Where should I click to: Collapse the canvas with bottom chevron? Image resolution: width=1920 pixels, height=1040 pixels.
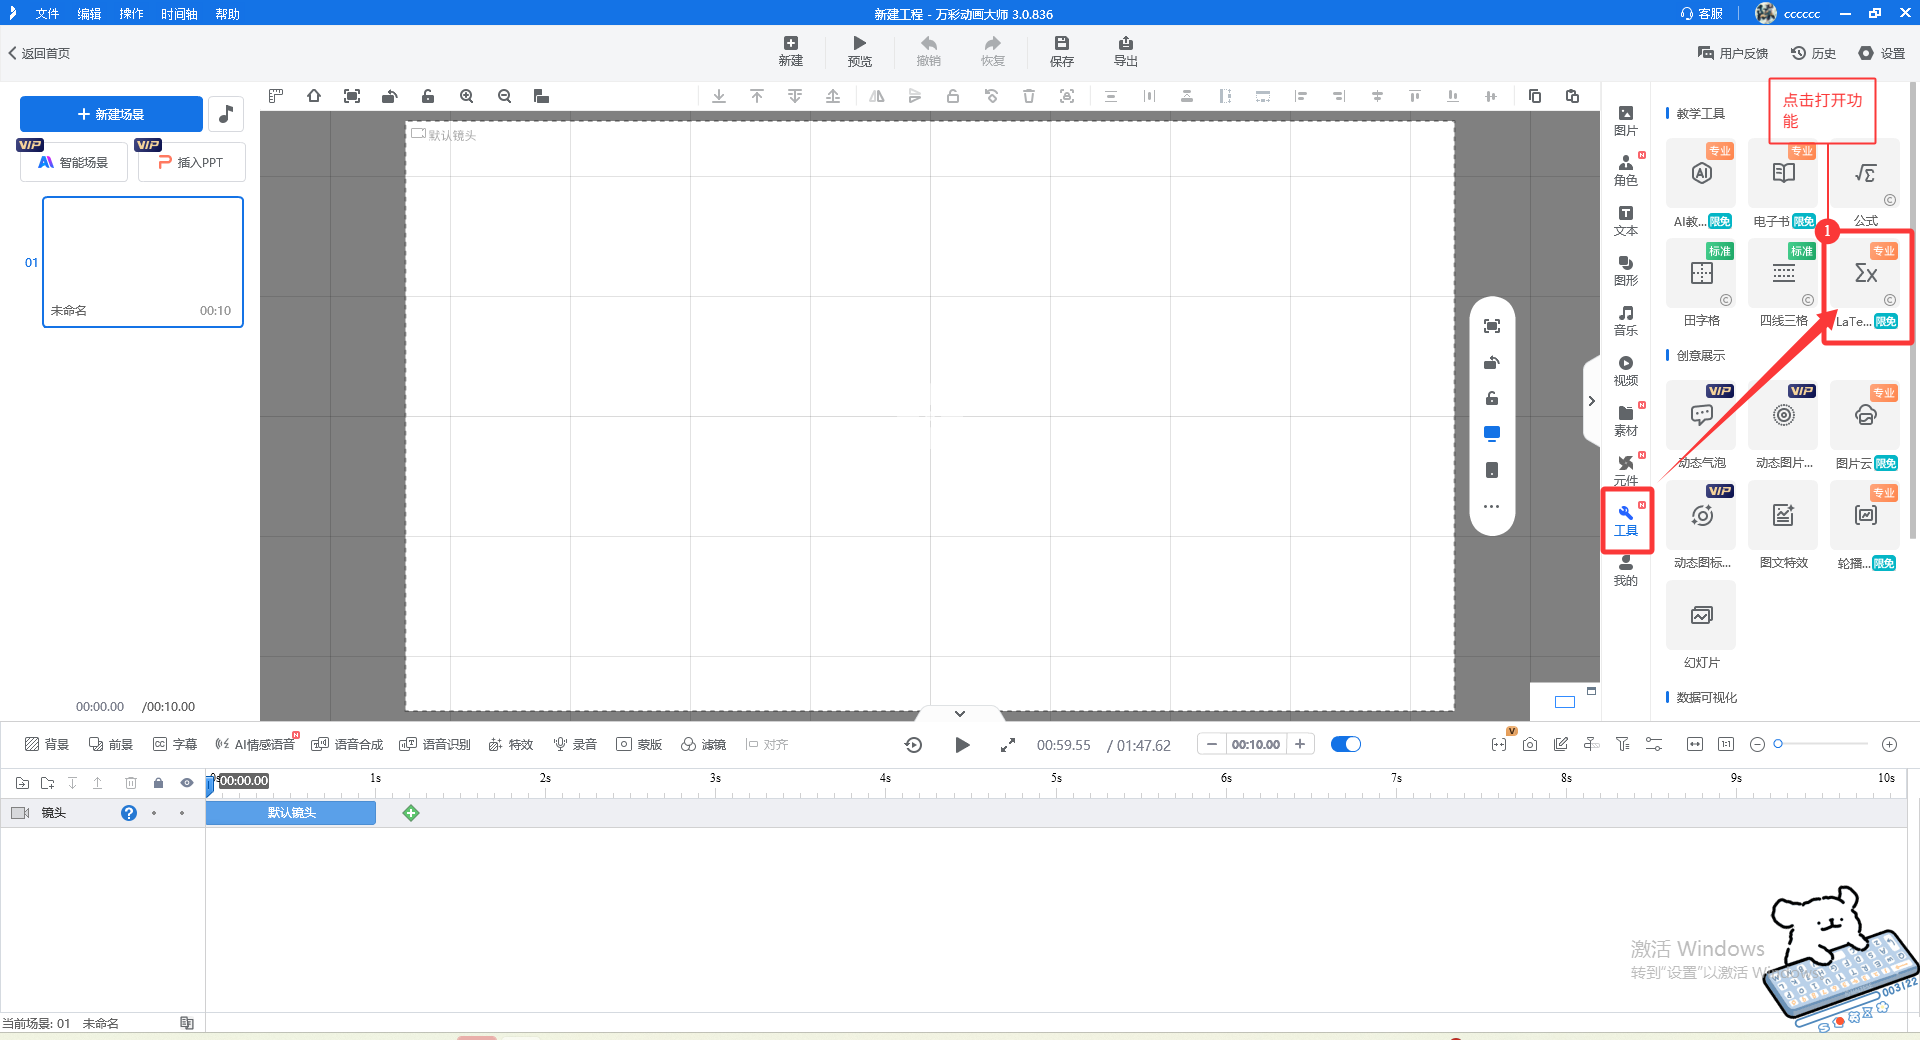[x=959, y=714]
